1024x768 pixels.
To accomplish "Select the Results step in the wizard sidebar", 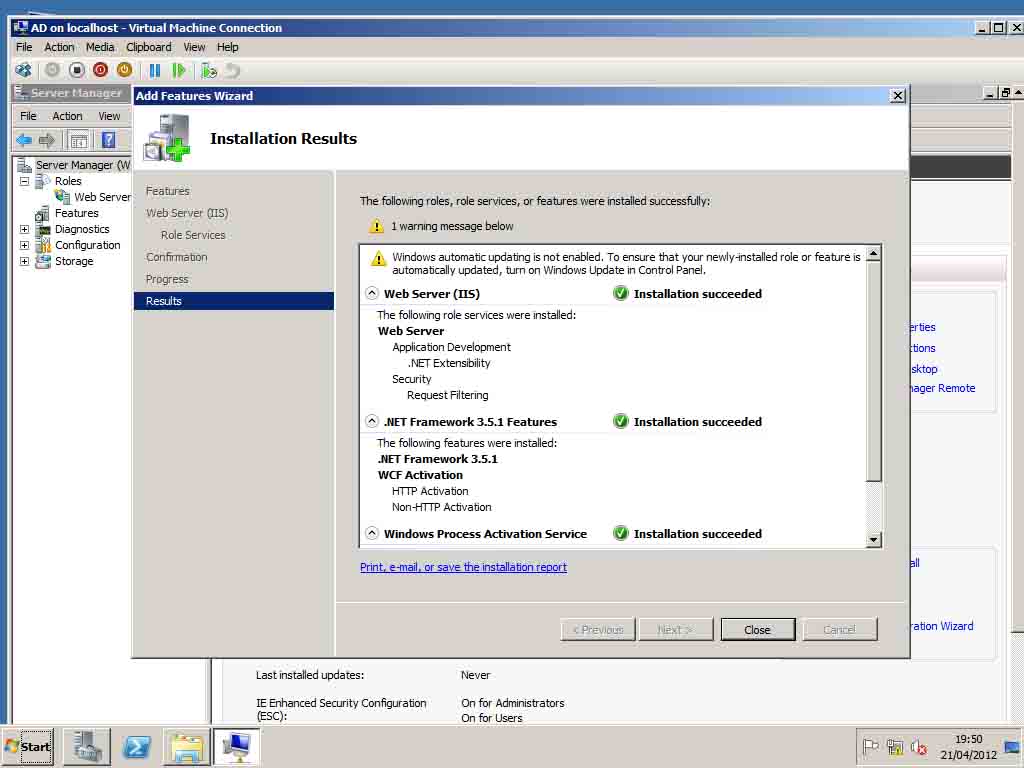I will [x=164, y=301].
